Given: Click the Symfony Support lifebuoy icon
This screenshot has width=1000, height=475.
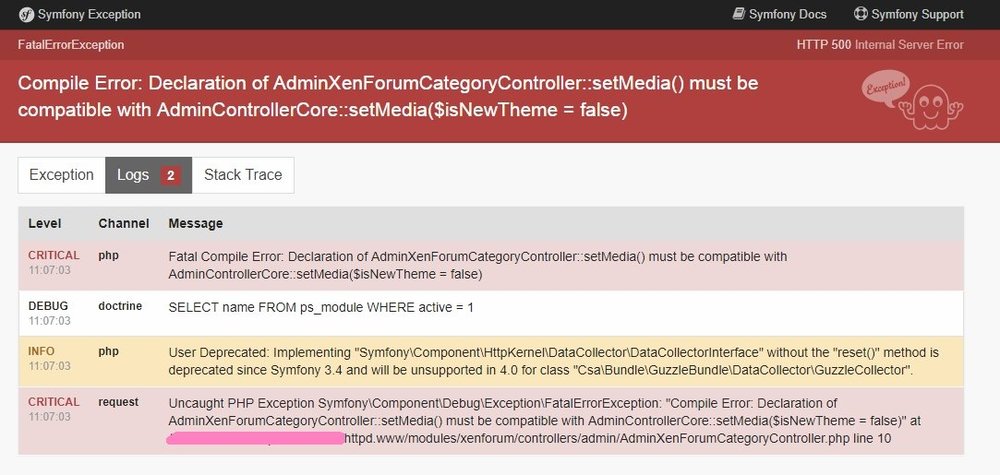Looking at the screenshot, I should [x=860, y=14].
